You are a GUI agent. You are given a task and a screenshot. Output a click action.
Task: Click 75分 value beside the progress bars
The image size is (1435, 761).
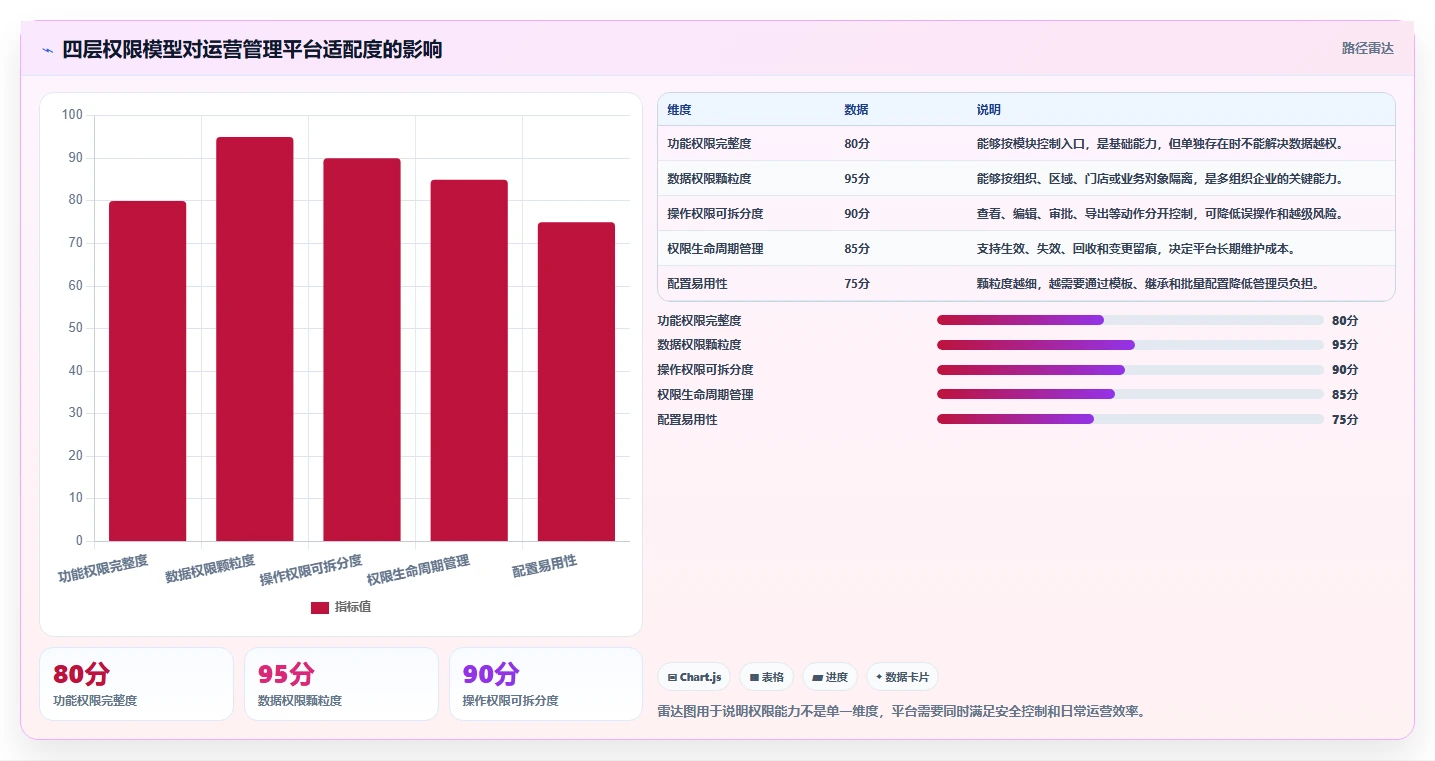[1345, 419]
